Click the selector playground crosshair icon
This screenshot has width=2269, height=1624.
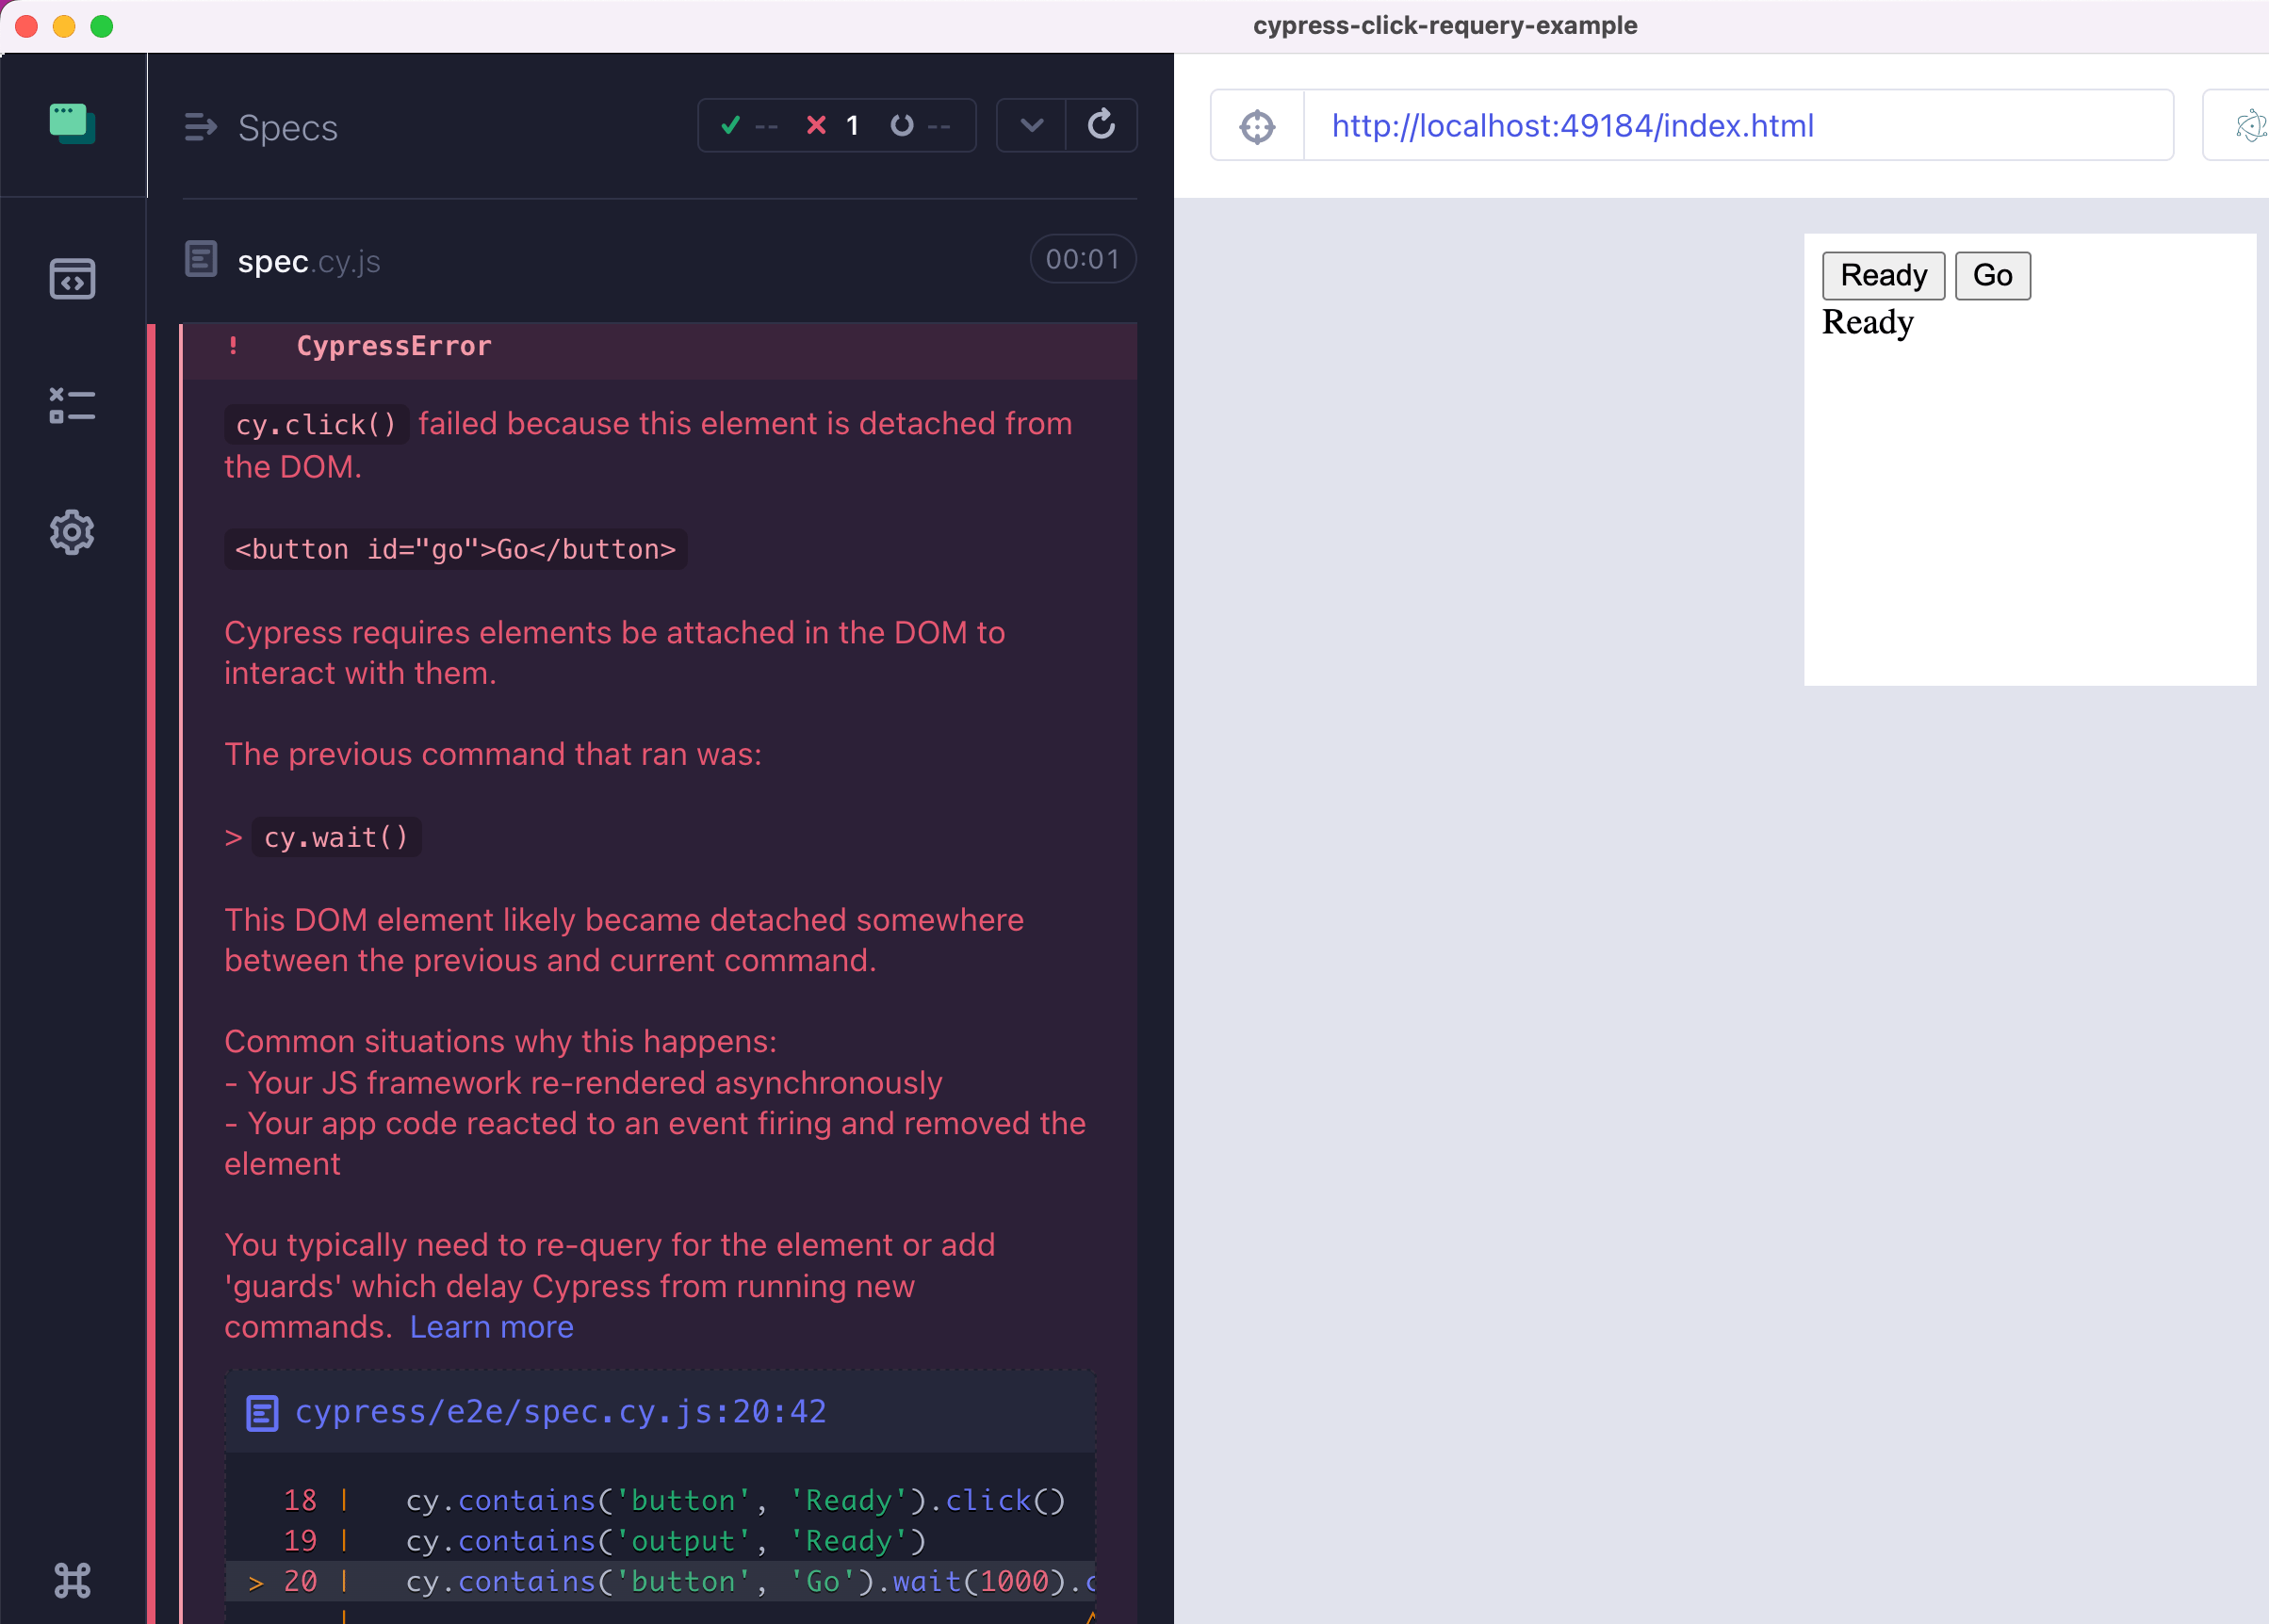[x=1257, y=126]
